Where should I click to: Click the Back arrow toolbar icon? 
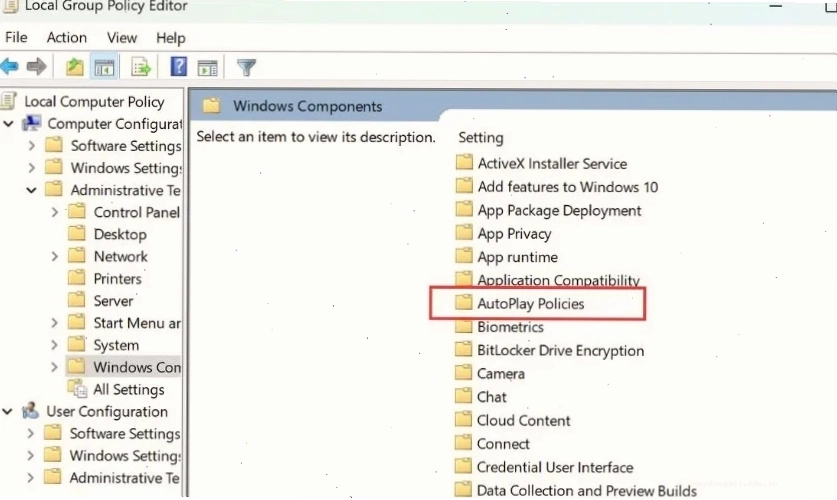[9, 67]
